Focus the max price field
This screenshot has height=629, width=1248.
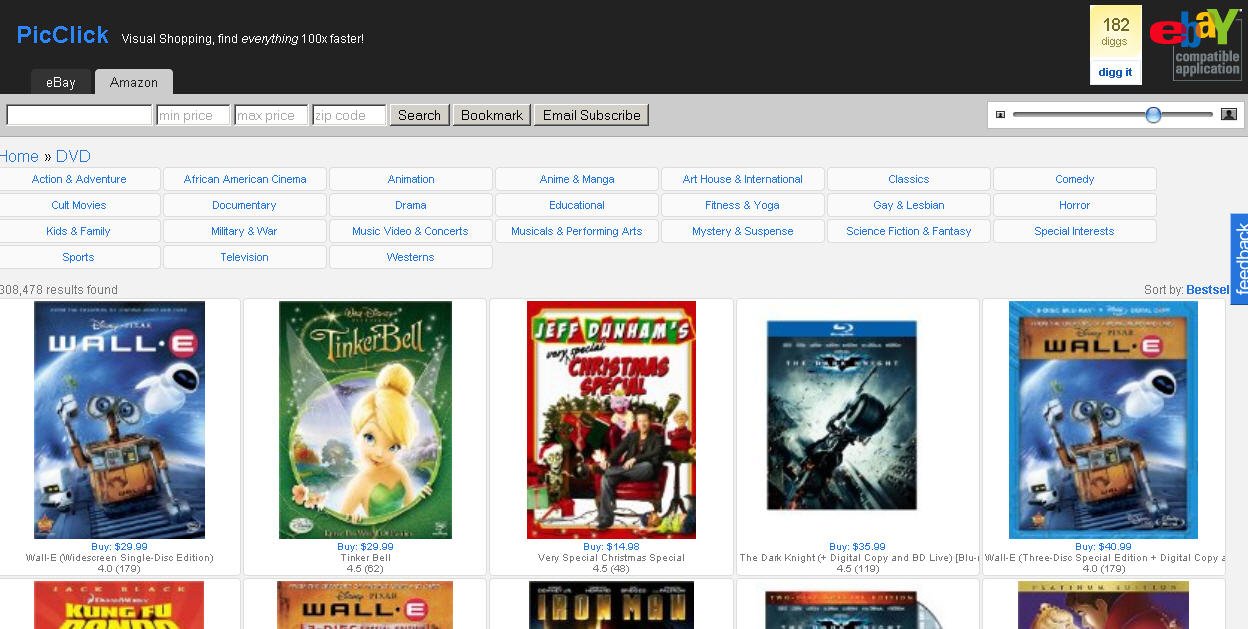(x=271, y=115)
